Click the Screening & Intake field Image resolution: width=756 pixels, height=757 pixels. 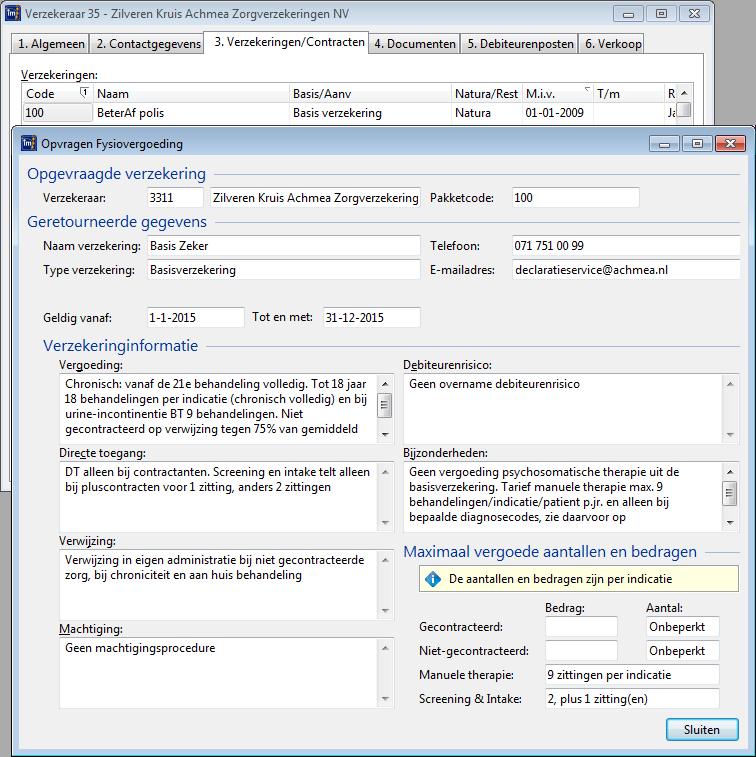[x=632, y=699]
